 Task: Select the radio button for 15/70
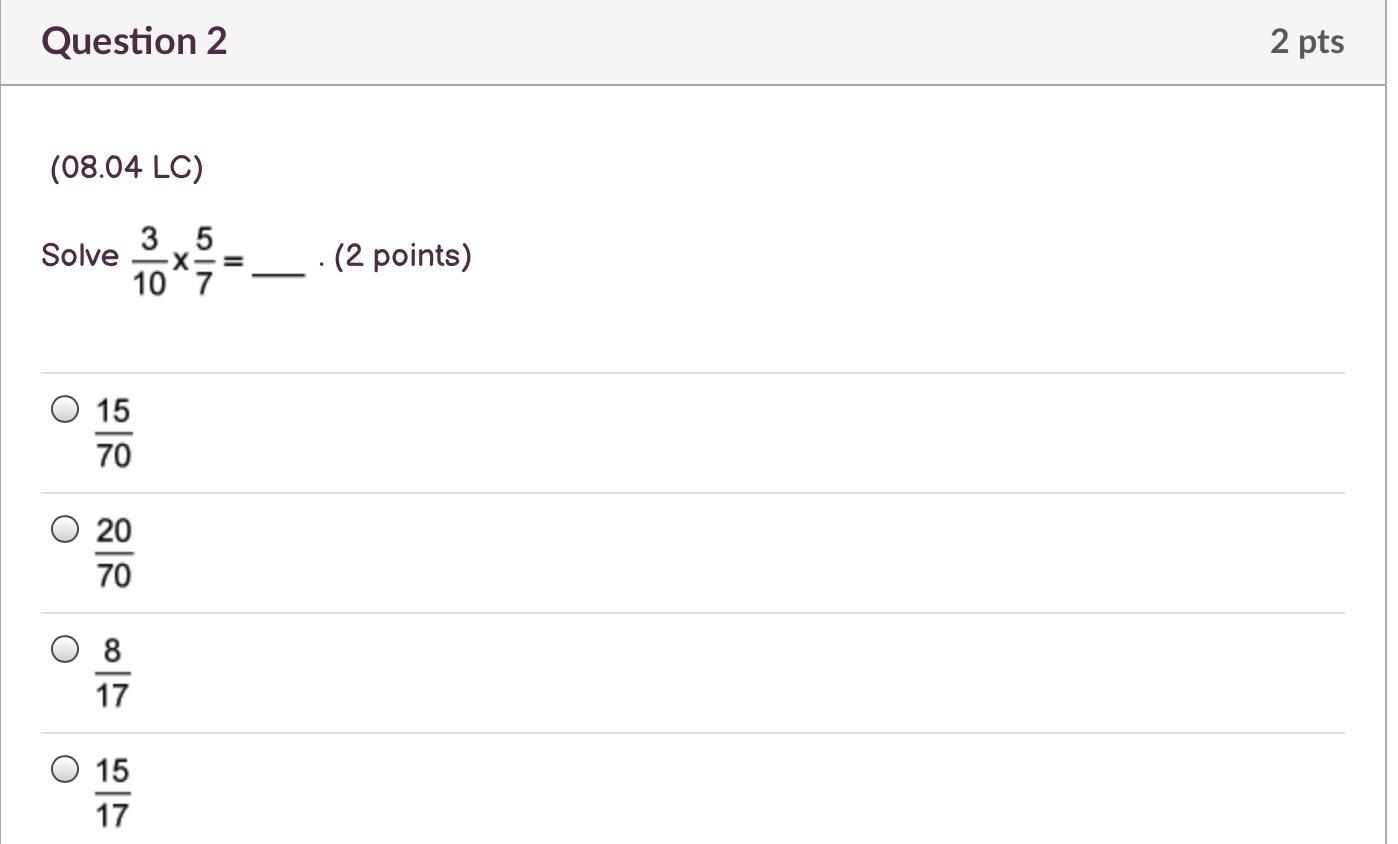(x=65, y=409)
